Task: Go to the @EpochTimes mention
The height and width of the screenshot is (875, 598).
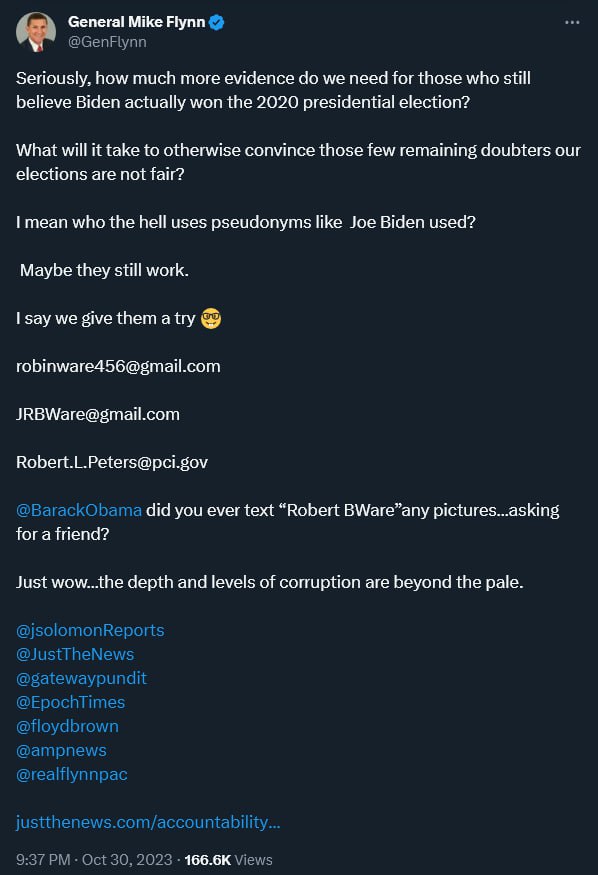Action: [x=71, y=702]
